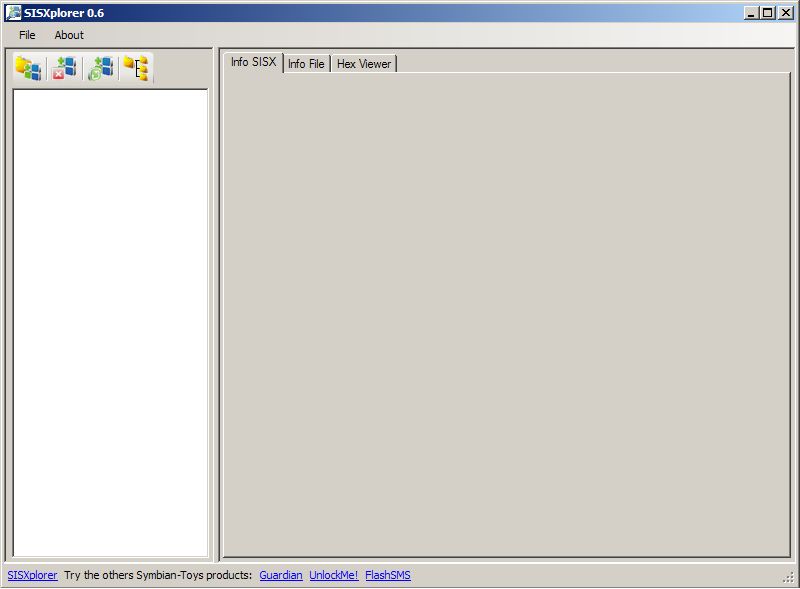800x589 pixels.
Task: Maximize the SISXplorer window
Action: pos(767,13)
